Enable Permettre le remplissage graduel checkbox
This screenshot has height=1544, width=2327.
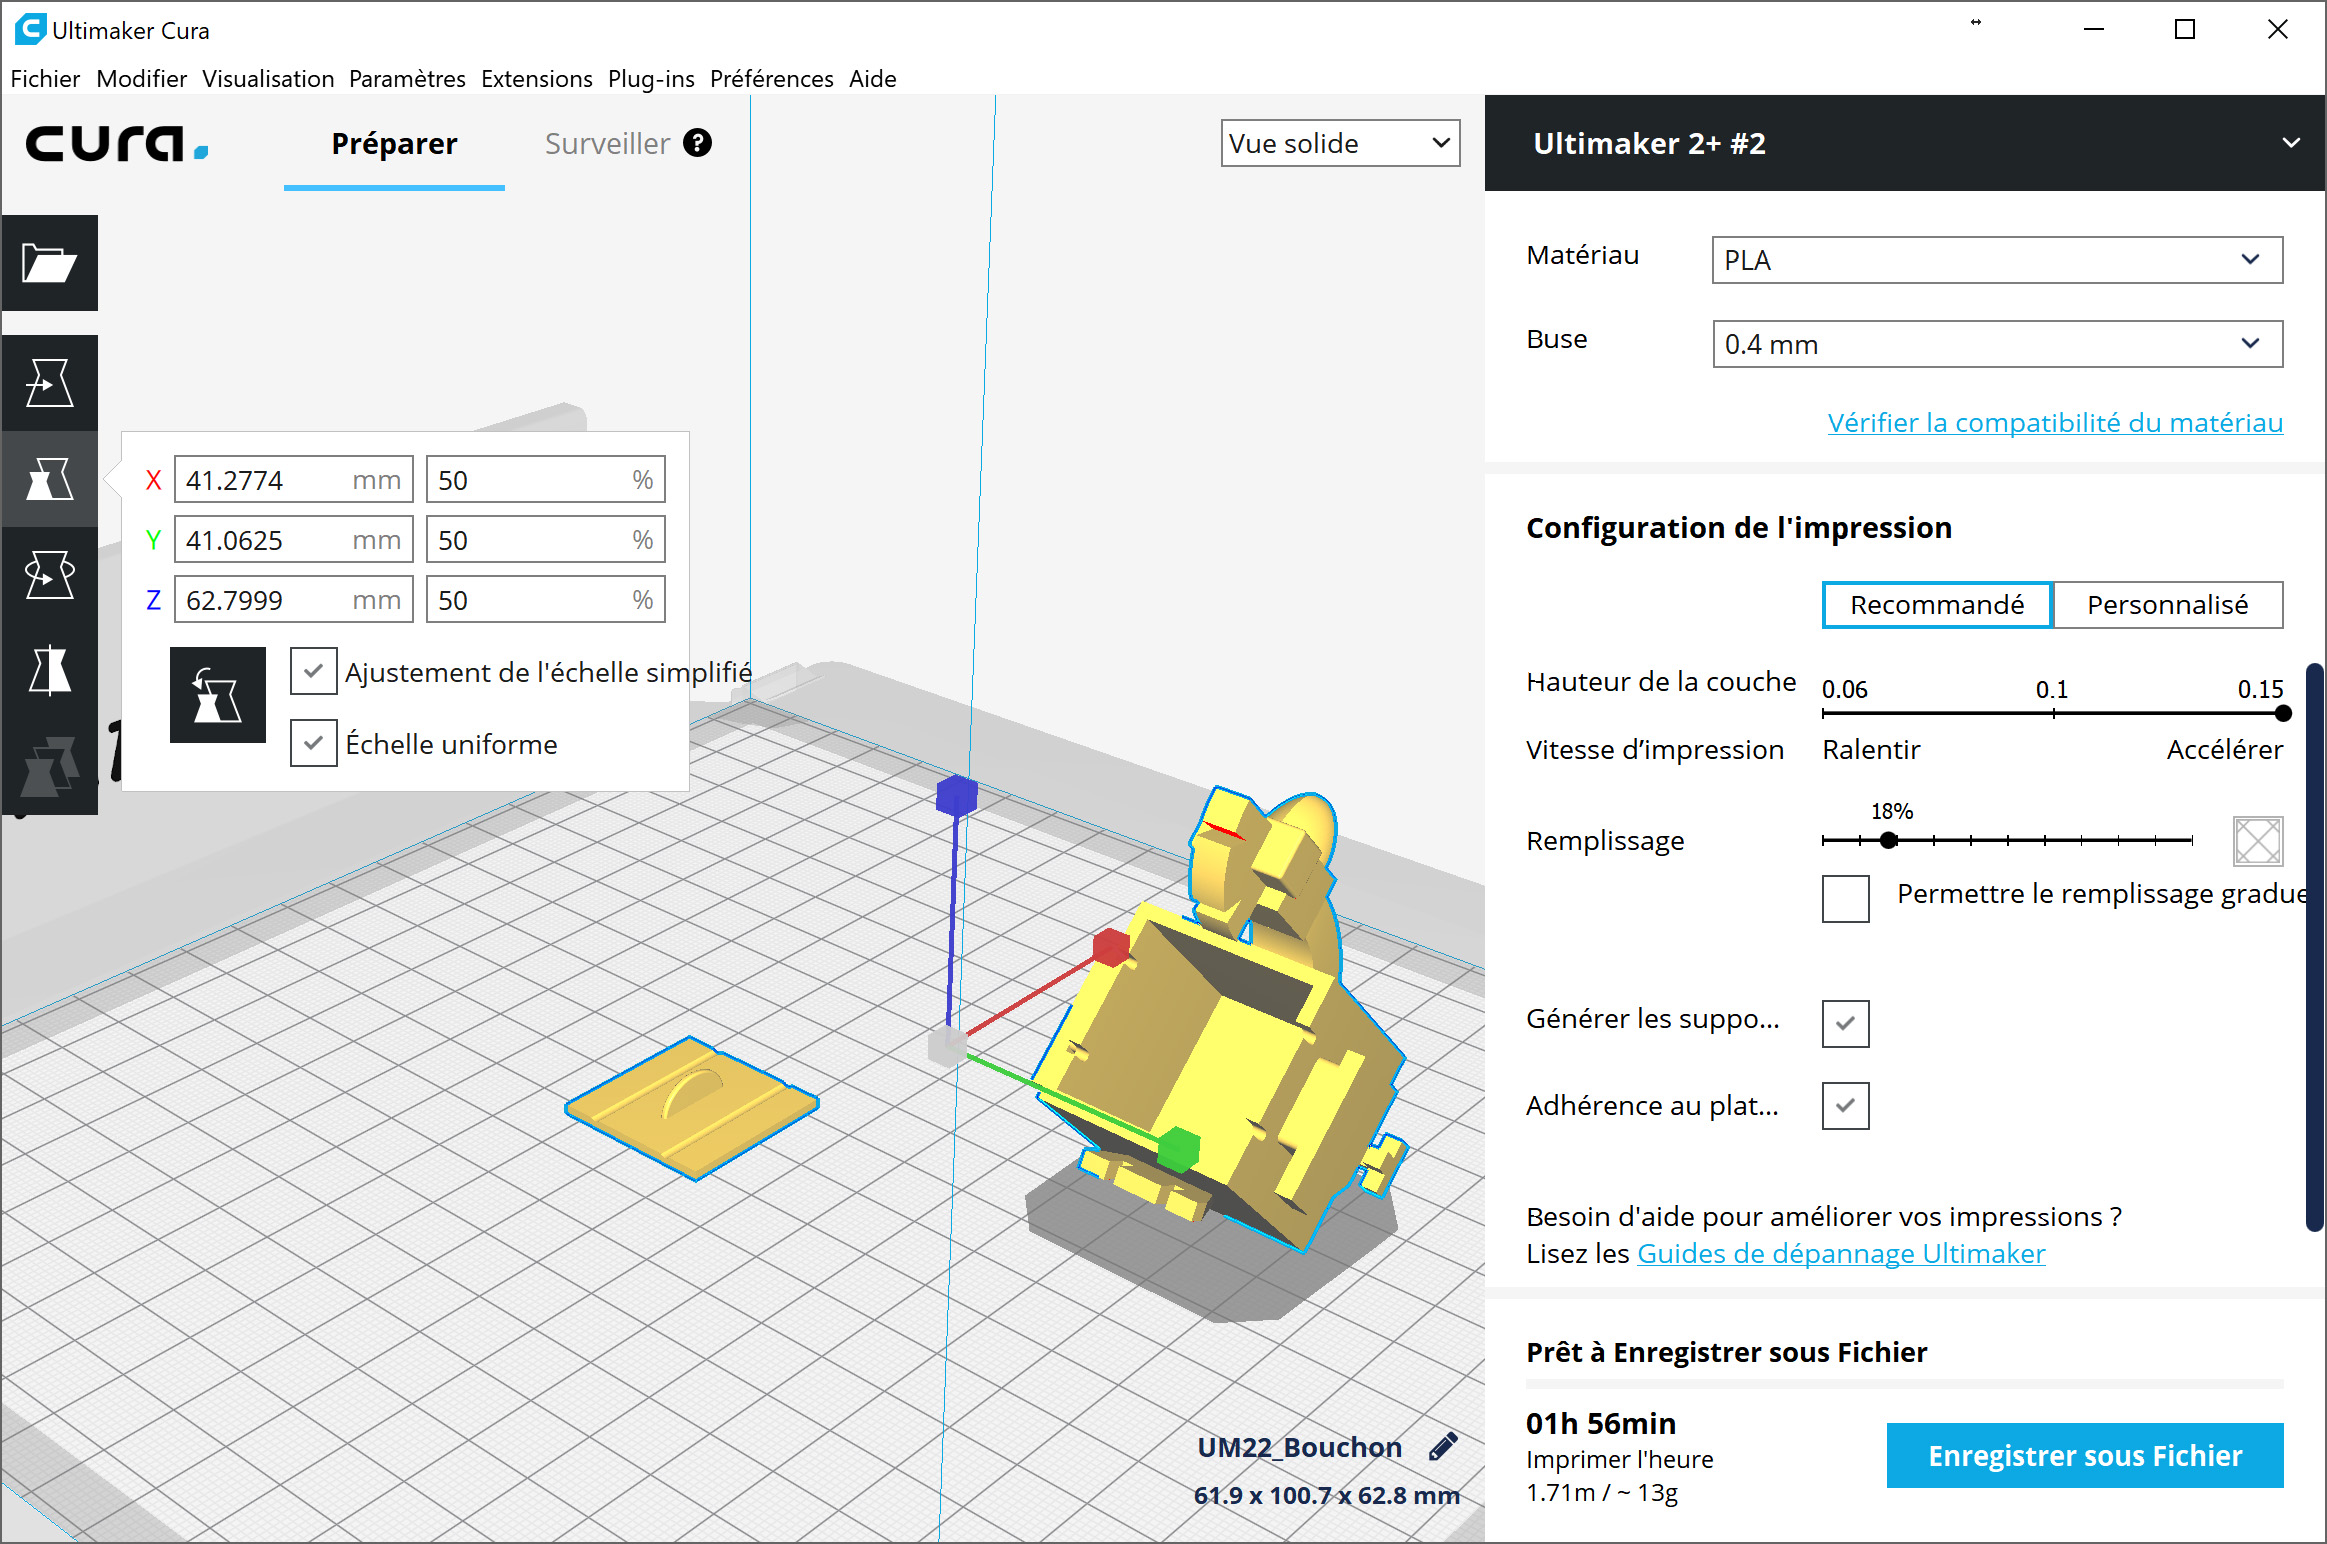coord(1845,898)
